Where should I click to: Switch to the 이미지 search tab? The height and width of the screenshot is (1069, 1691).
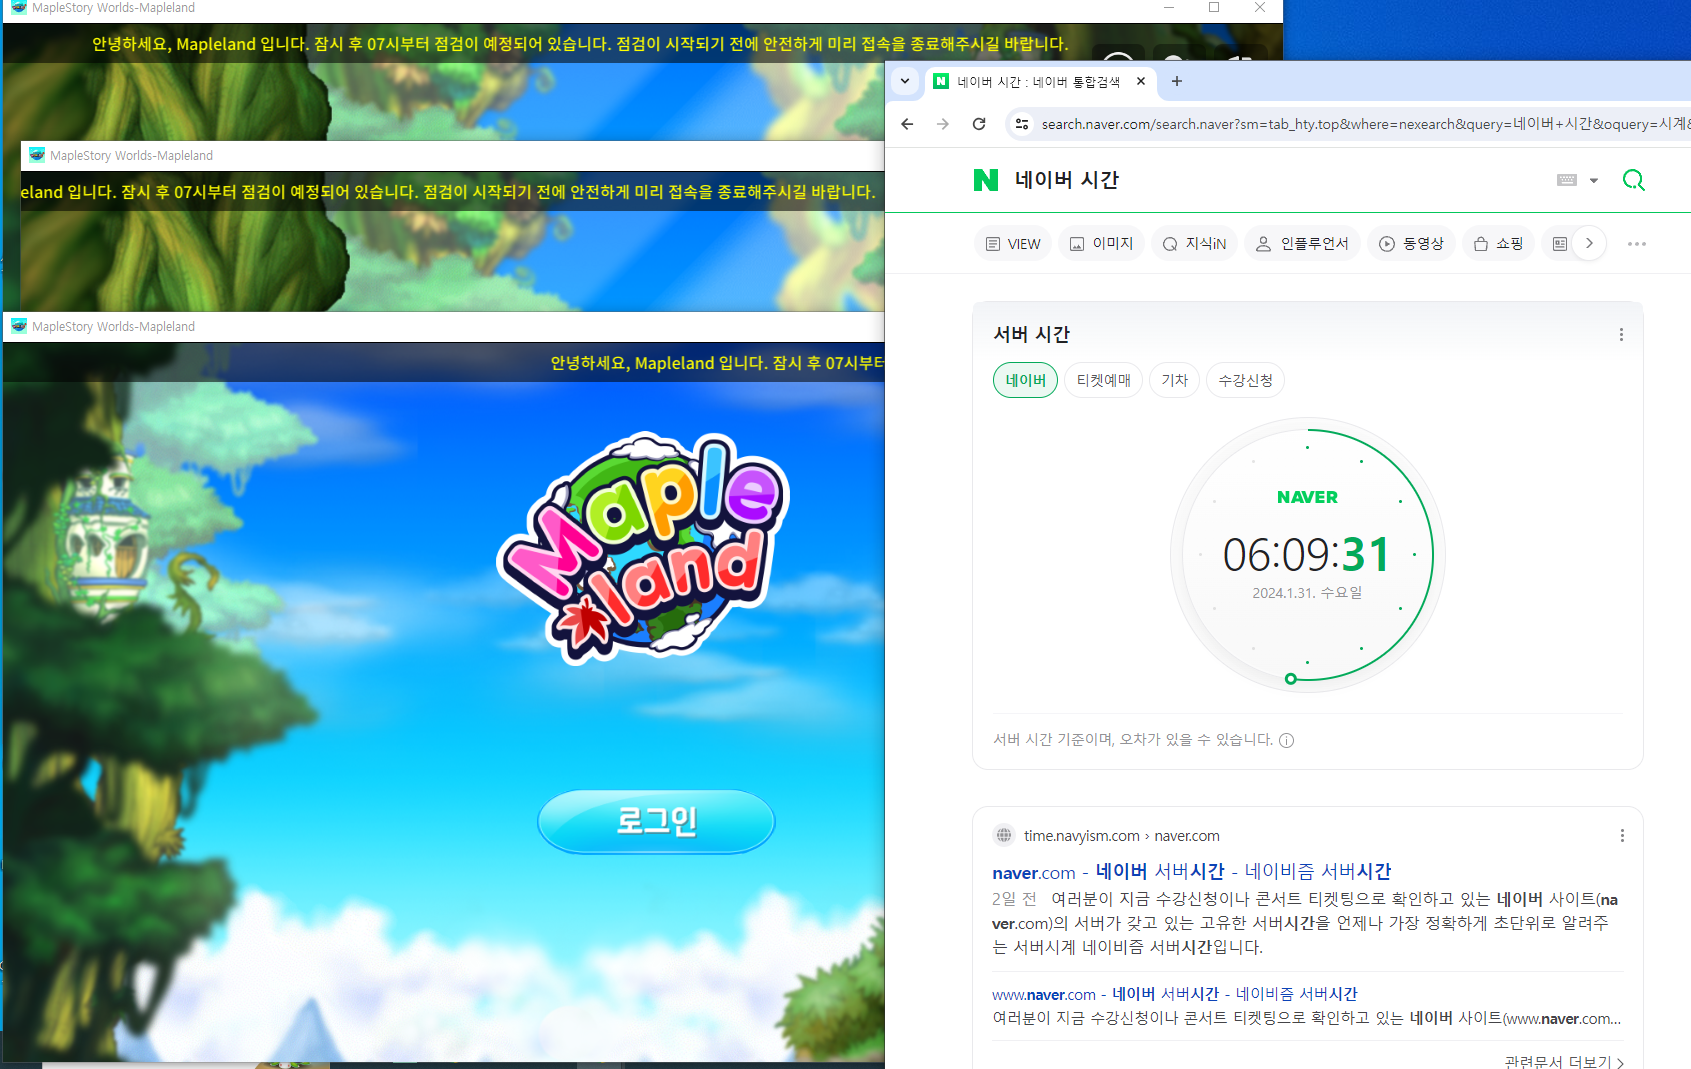pyautogui.click(x=1101, y=244)
